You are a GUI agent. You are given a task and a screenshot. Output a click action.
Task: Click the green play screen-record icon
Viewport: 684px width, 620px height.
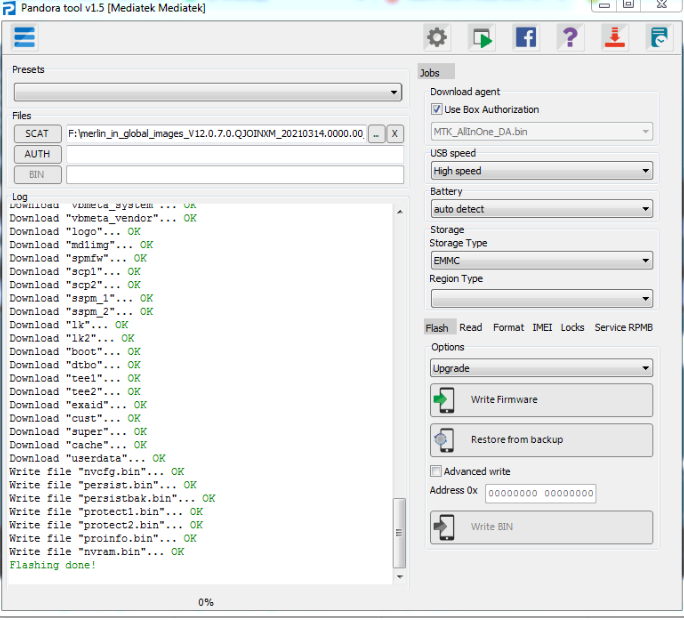tap(482, 38)
